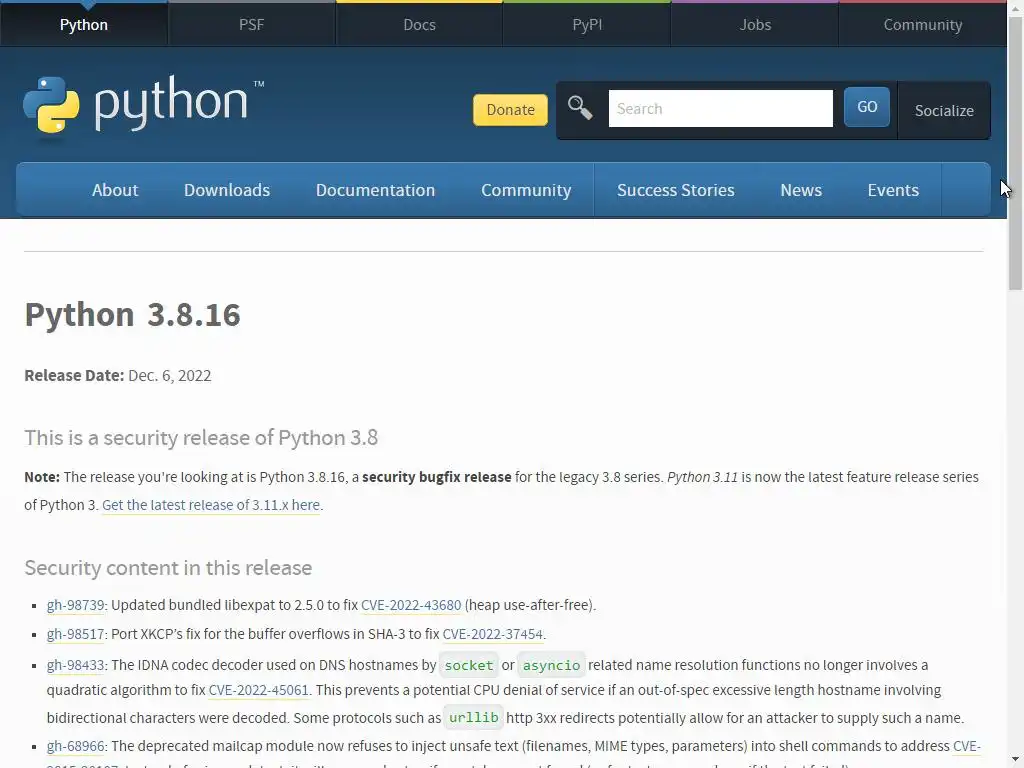Image resolution: width=1024 pixels, height=768 pixels.
Task: Click the 'asyncio' code label
Action: click(x=551, y=665)
